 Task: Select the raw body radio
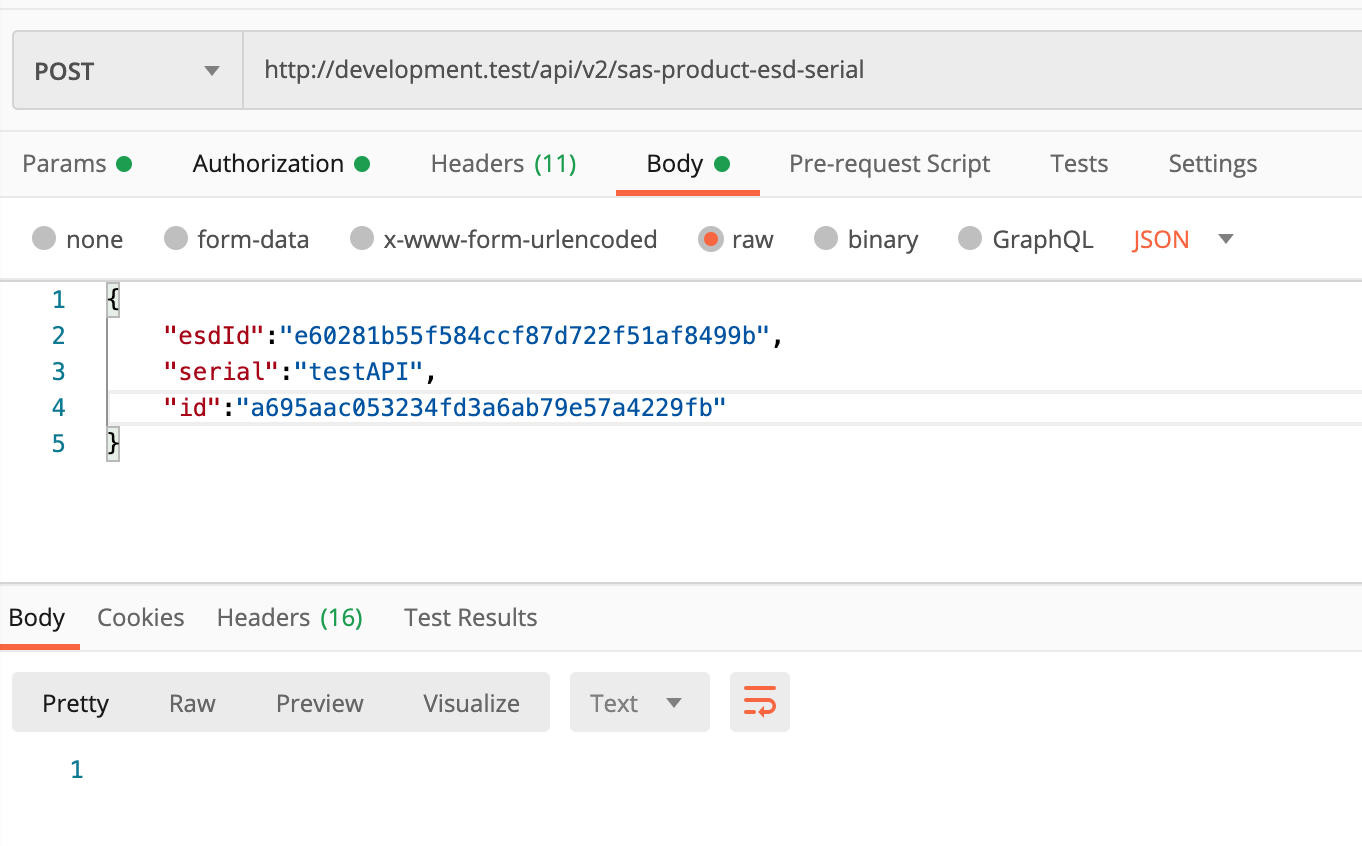click(711, 239)
